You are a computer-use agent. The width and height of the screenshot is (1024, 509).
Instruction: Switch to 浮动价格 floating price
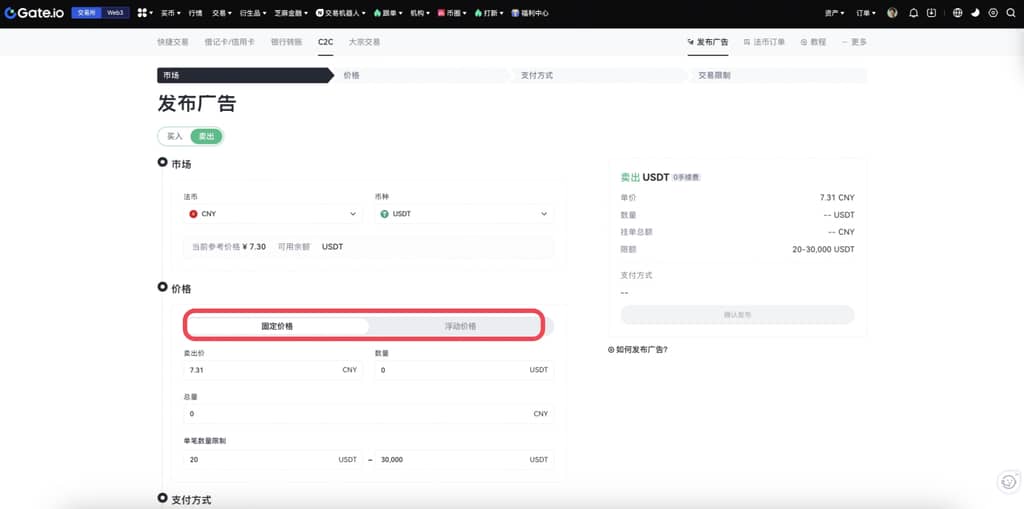coord(460,326)
